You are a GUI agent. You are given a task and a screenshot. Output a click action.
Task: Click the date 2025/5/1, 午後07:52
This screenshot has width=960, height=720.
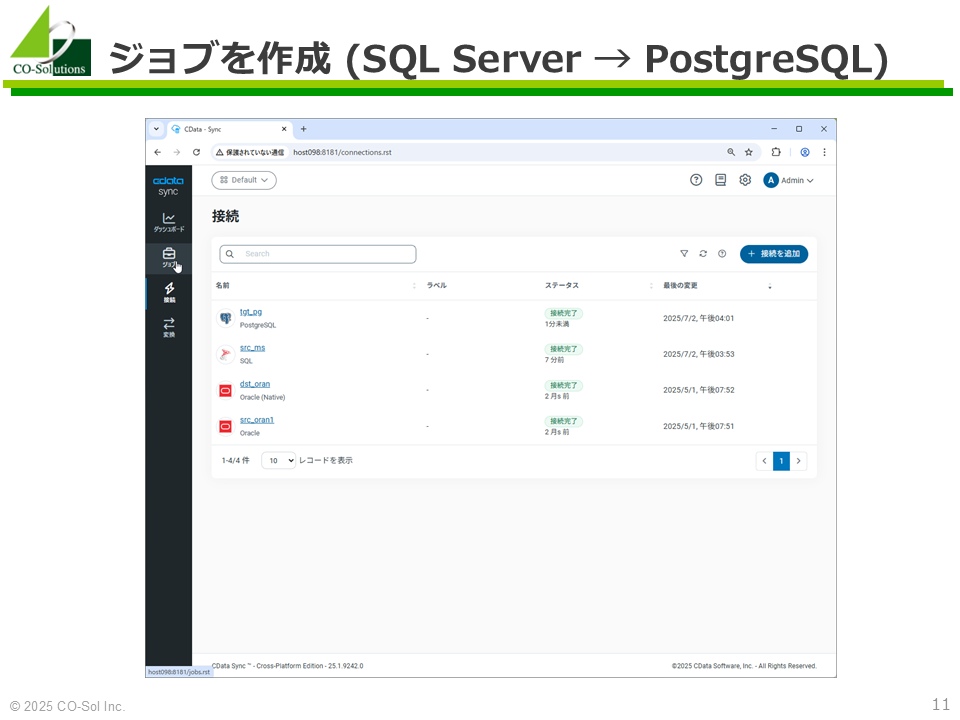(699, 390)
